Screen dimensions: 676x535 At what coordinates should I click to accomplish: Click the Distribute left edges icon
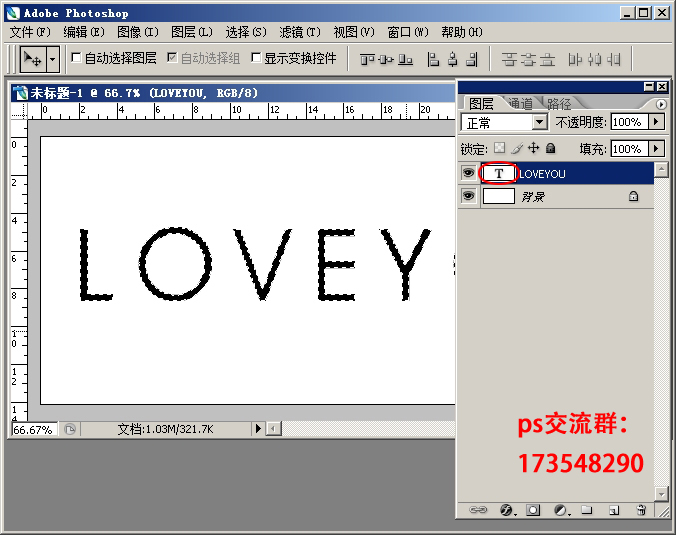[575, 59]
